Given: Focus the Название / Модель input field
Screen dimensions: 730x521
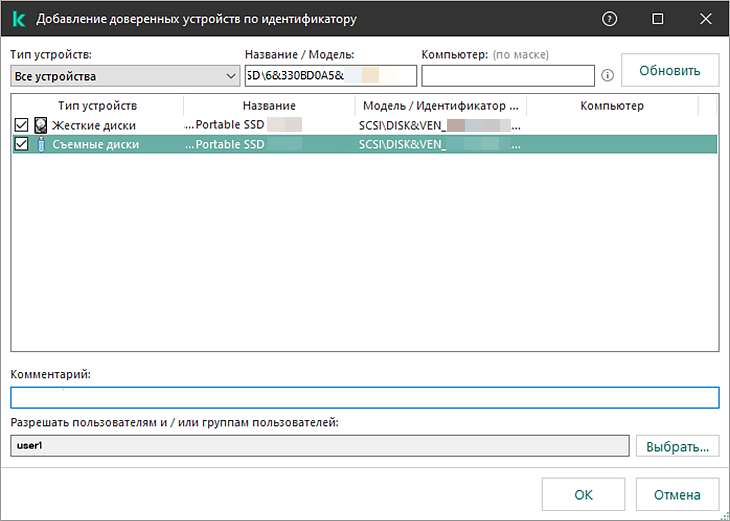Looking at the screenshot, I should 331,76.
